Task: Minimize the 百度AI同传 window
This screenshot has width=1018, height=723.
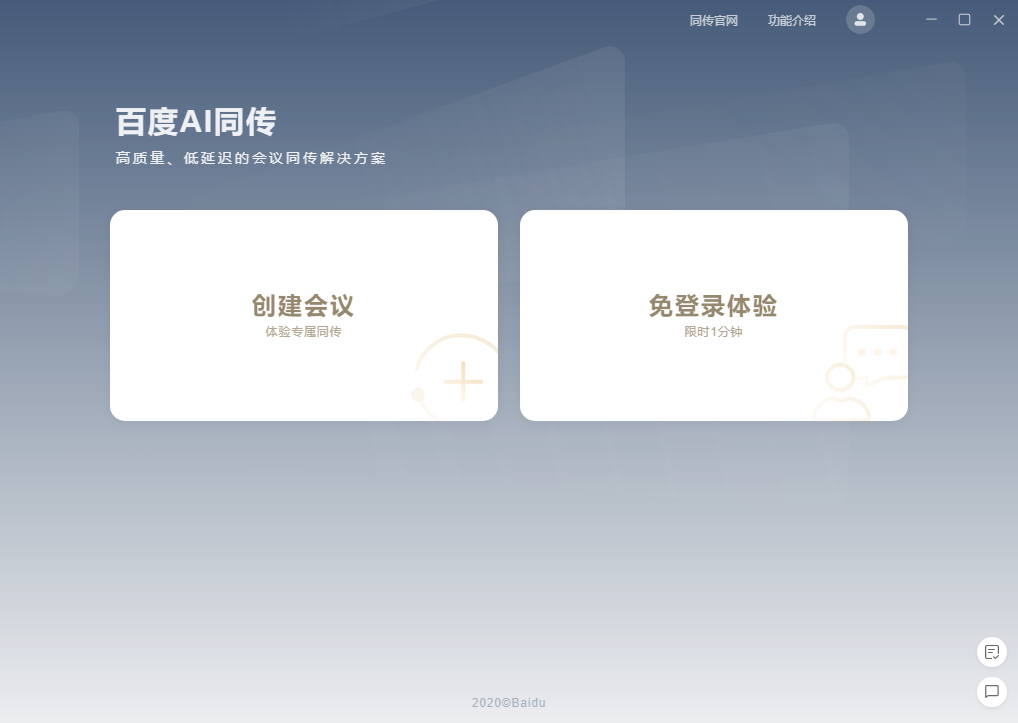Action: pos(930,19)
